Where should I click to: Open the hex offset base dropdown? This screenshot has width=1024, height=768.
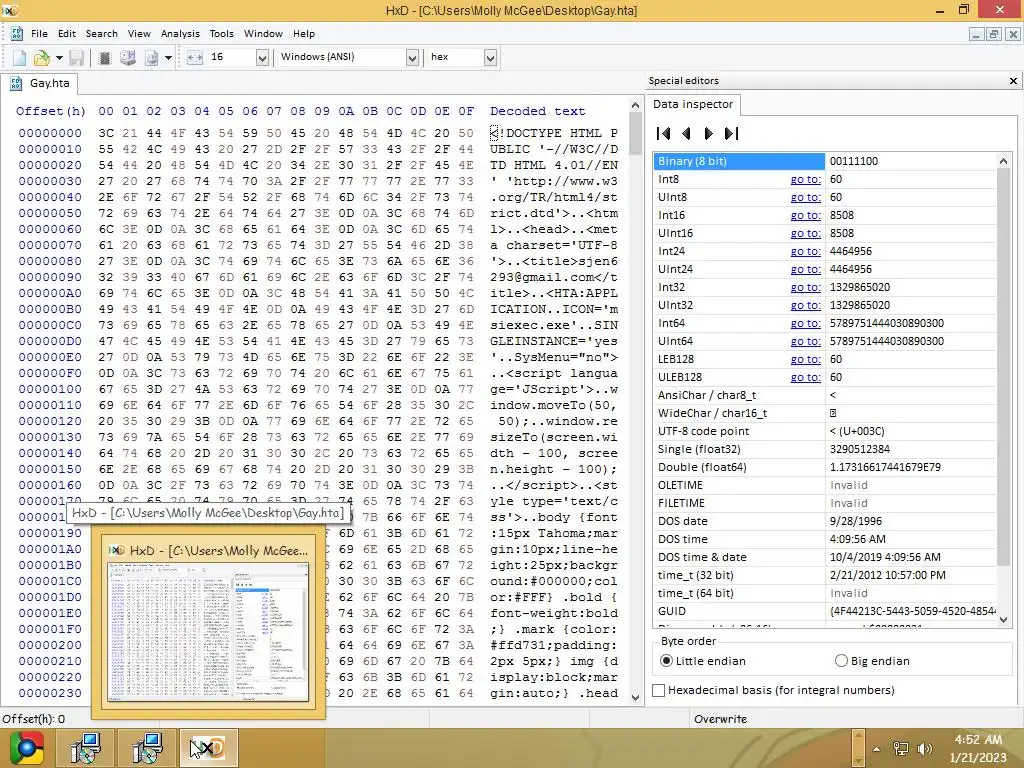(x=490, y=58)
